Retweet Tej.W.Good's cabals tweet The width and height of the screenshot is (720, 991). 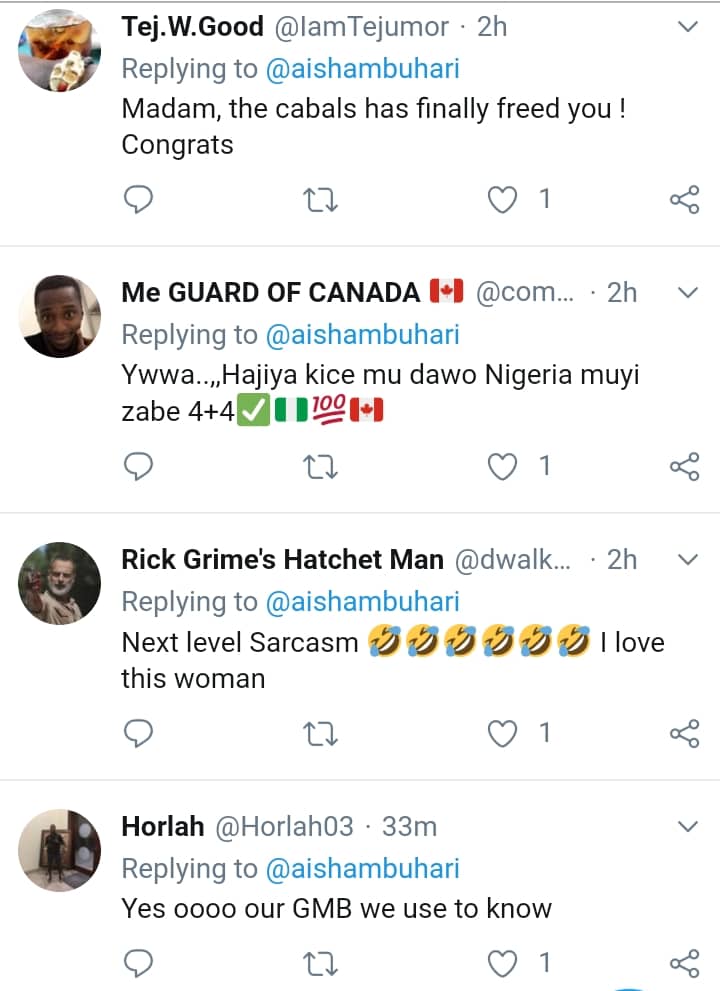tap(320, 200)
